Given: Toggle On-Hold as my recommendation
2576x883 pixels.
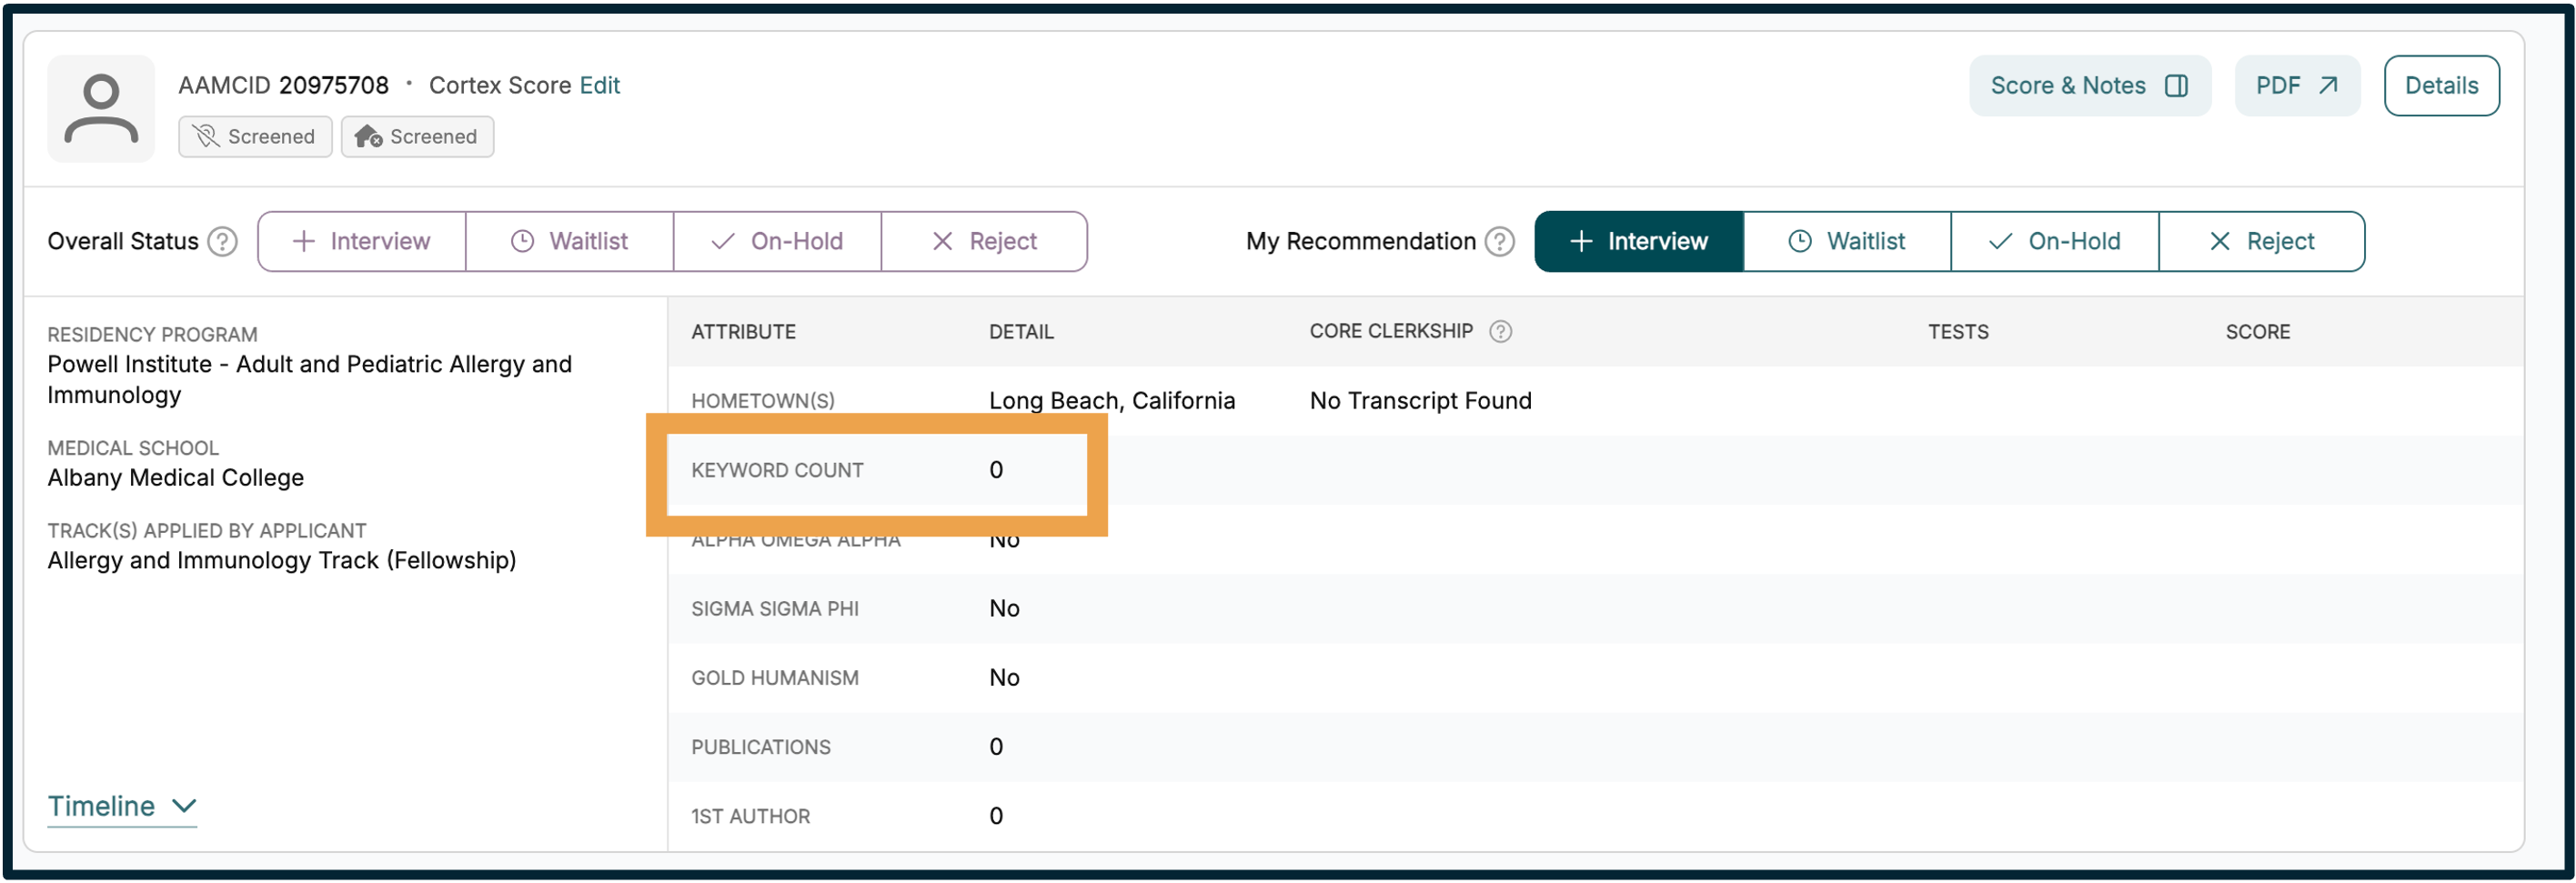Looking at the screenshot, I should pyautogui.click(x=2055, y=241).
